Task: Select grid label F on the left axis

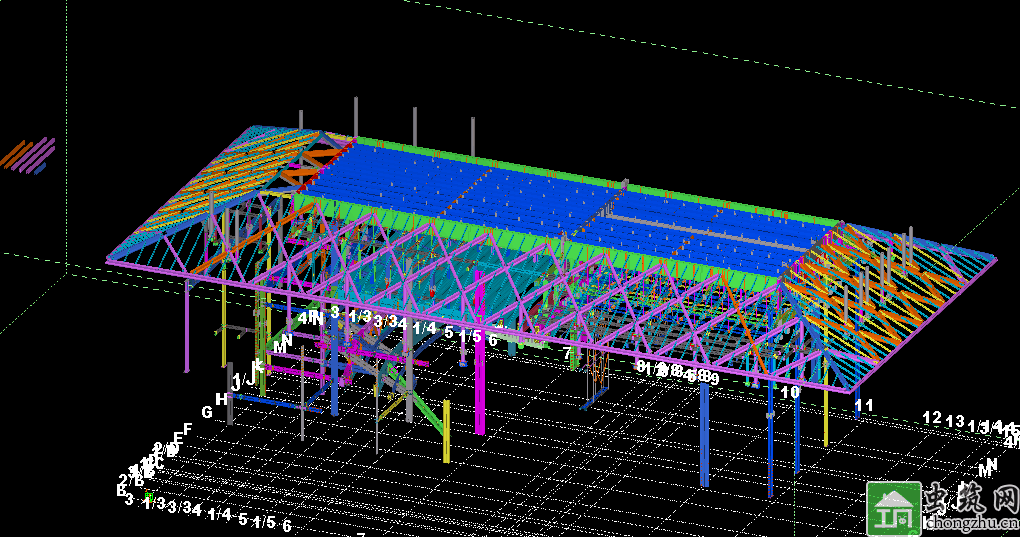Action: point(186,430)
